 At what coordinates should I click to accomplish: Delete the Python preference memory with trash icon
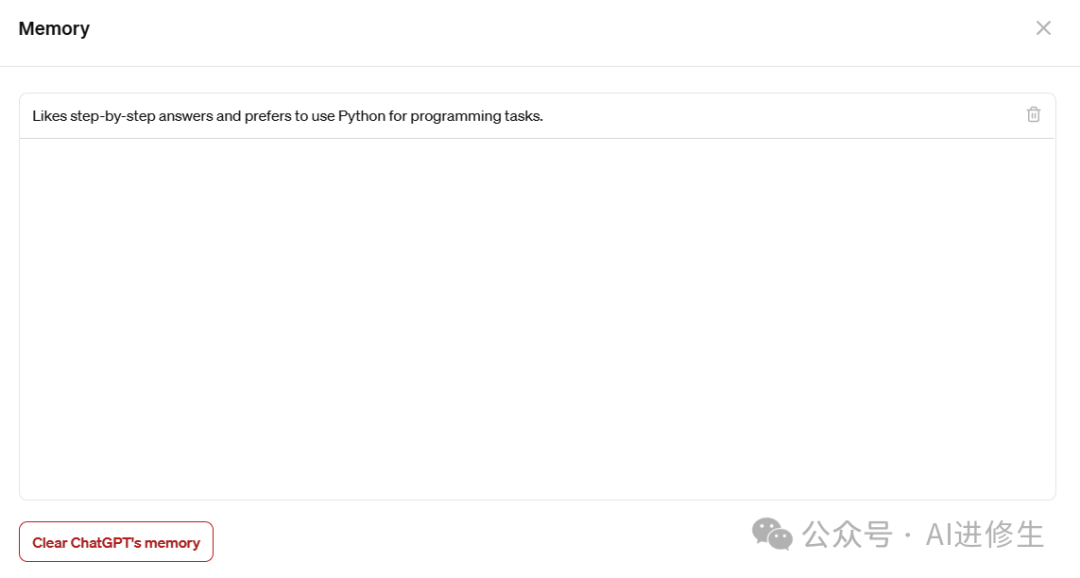(x=1033, y=115)
